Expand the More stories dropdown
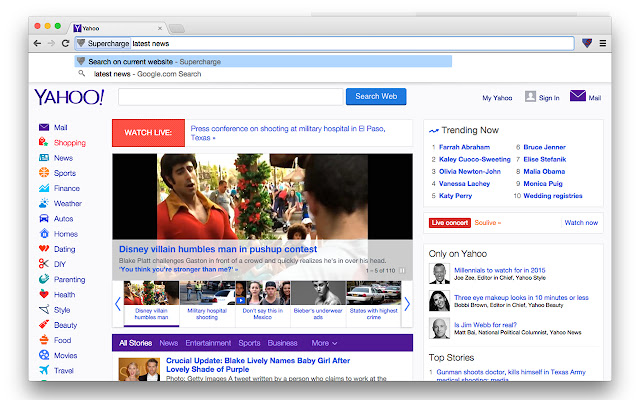The height and width of the screenshot is (400, 640). click(x=324, y=343)
